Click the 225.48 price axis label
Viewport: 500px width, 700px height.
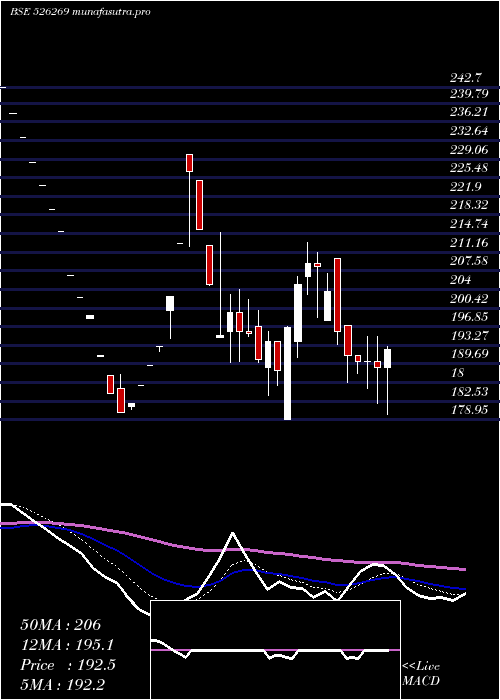469,168
